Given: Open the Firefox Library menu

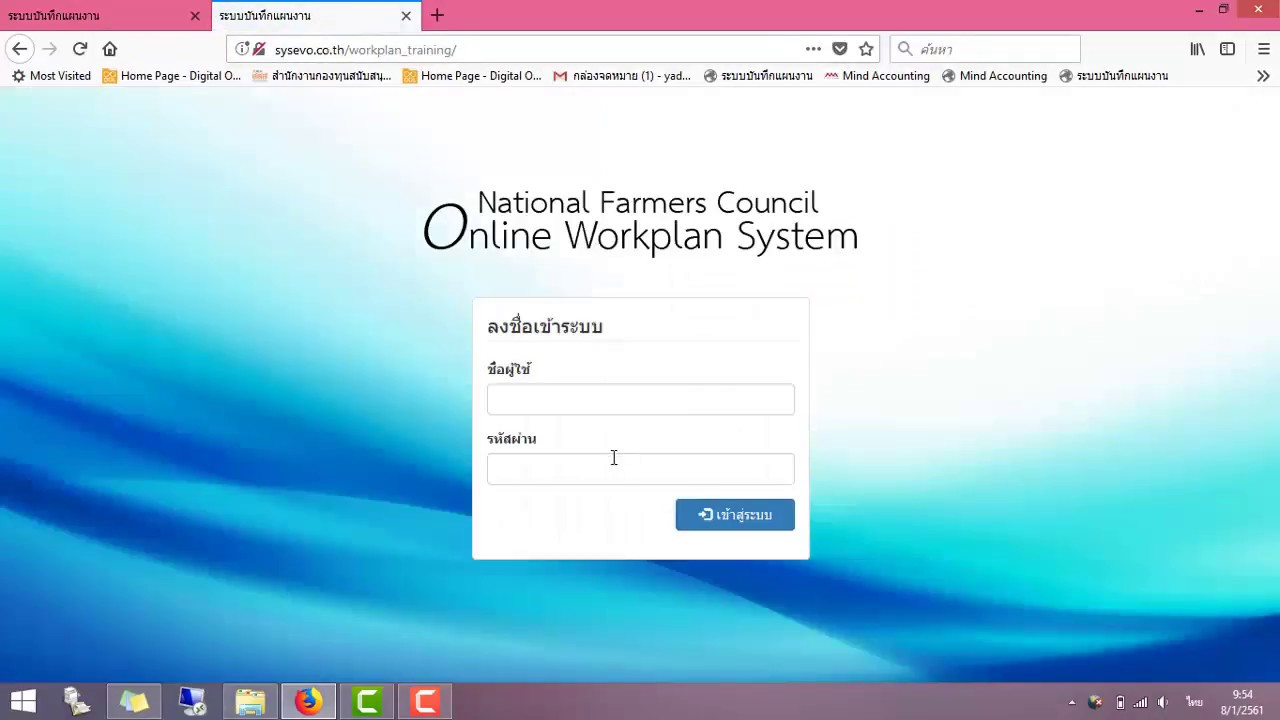Looking at the screenshot, I should 1197,49.
